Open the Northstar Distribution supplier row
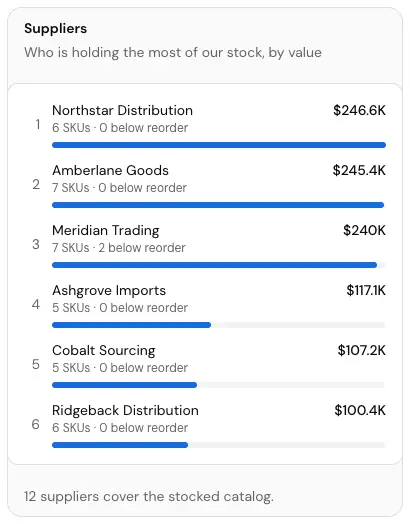 point(205,125)
